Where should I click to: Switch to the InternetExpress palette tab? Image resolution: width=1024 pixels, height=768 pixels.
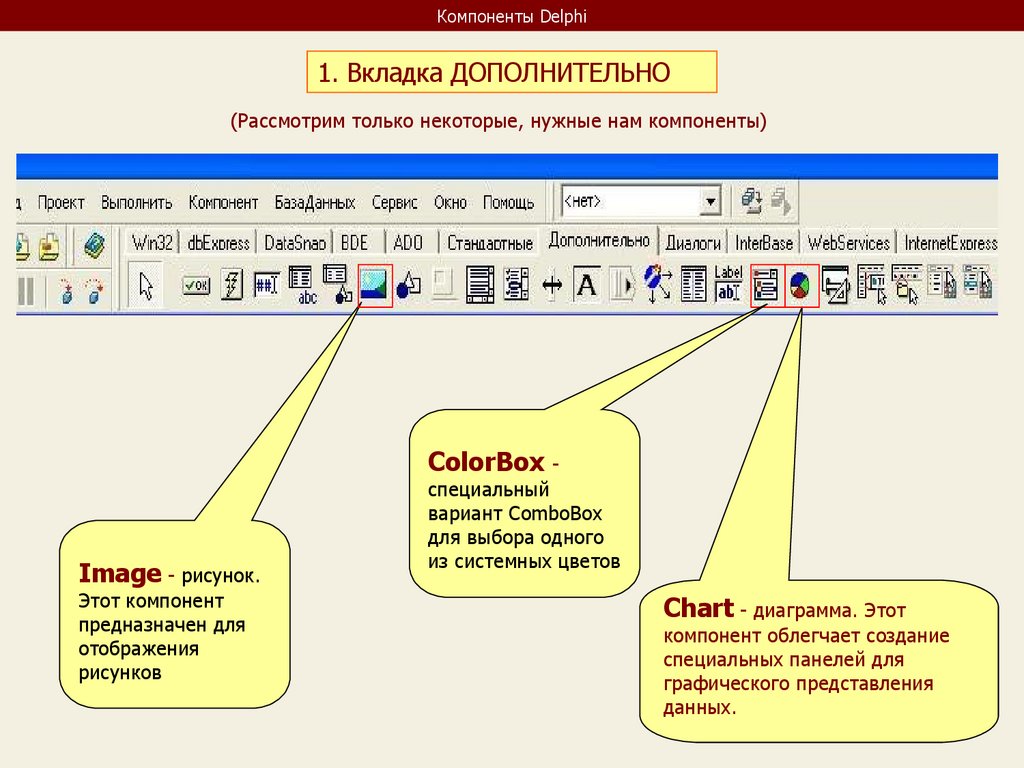coord(950,243)
